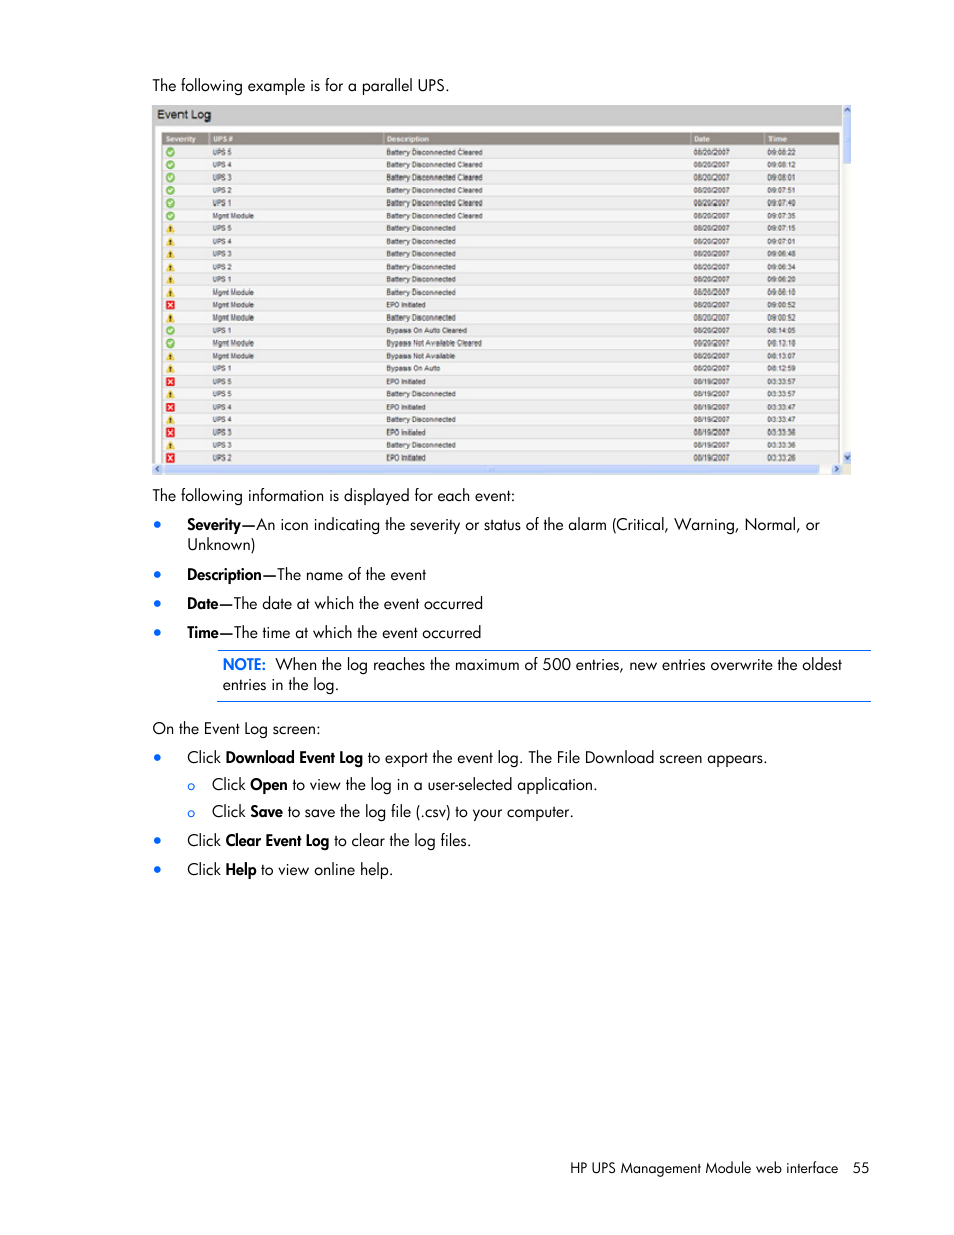Click the Time column header
The image size is (954, 1235).
pos(802,139)
